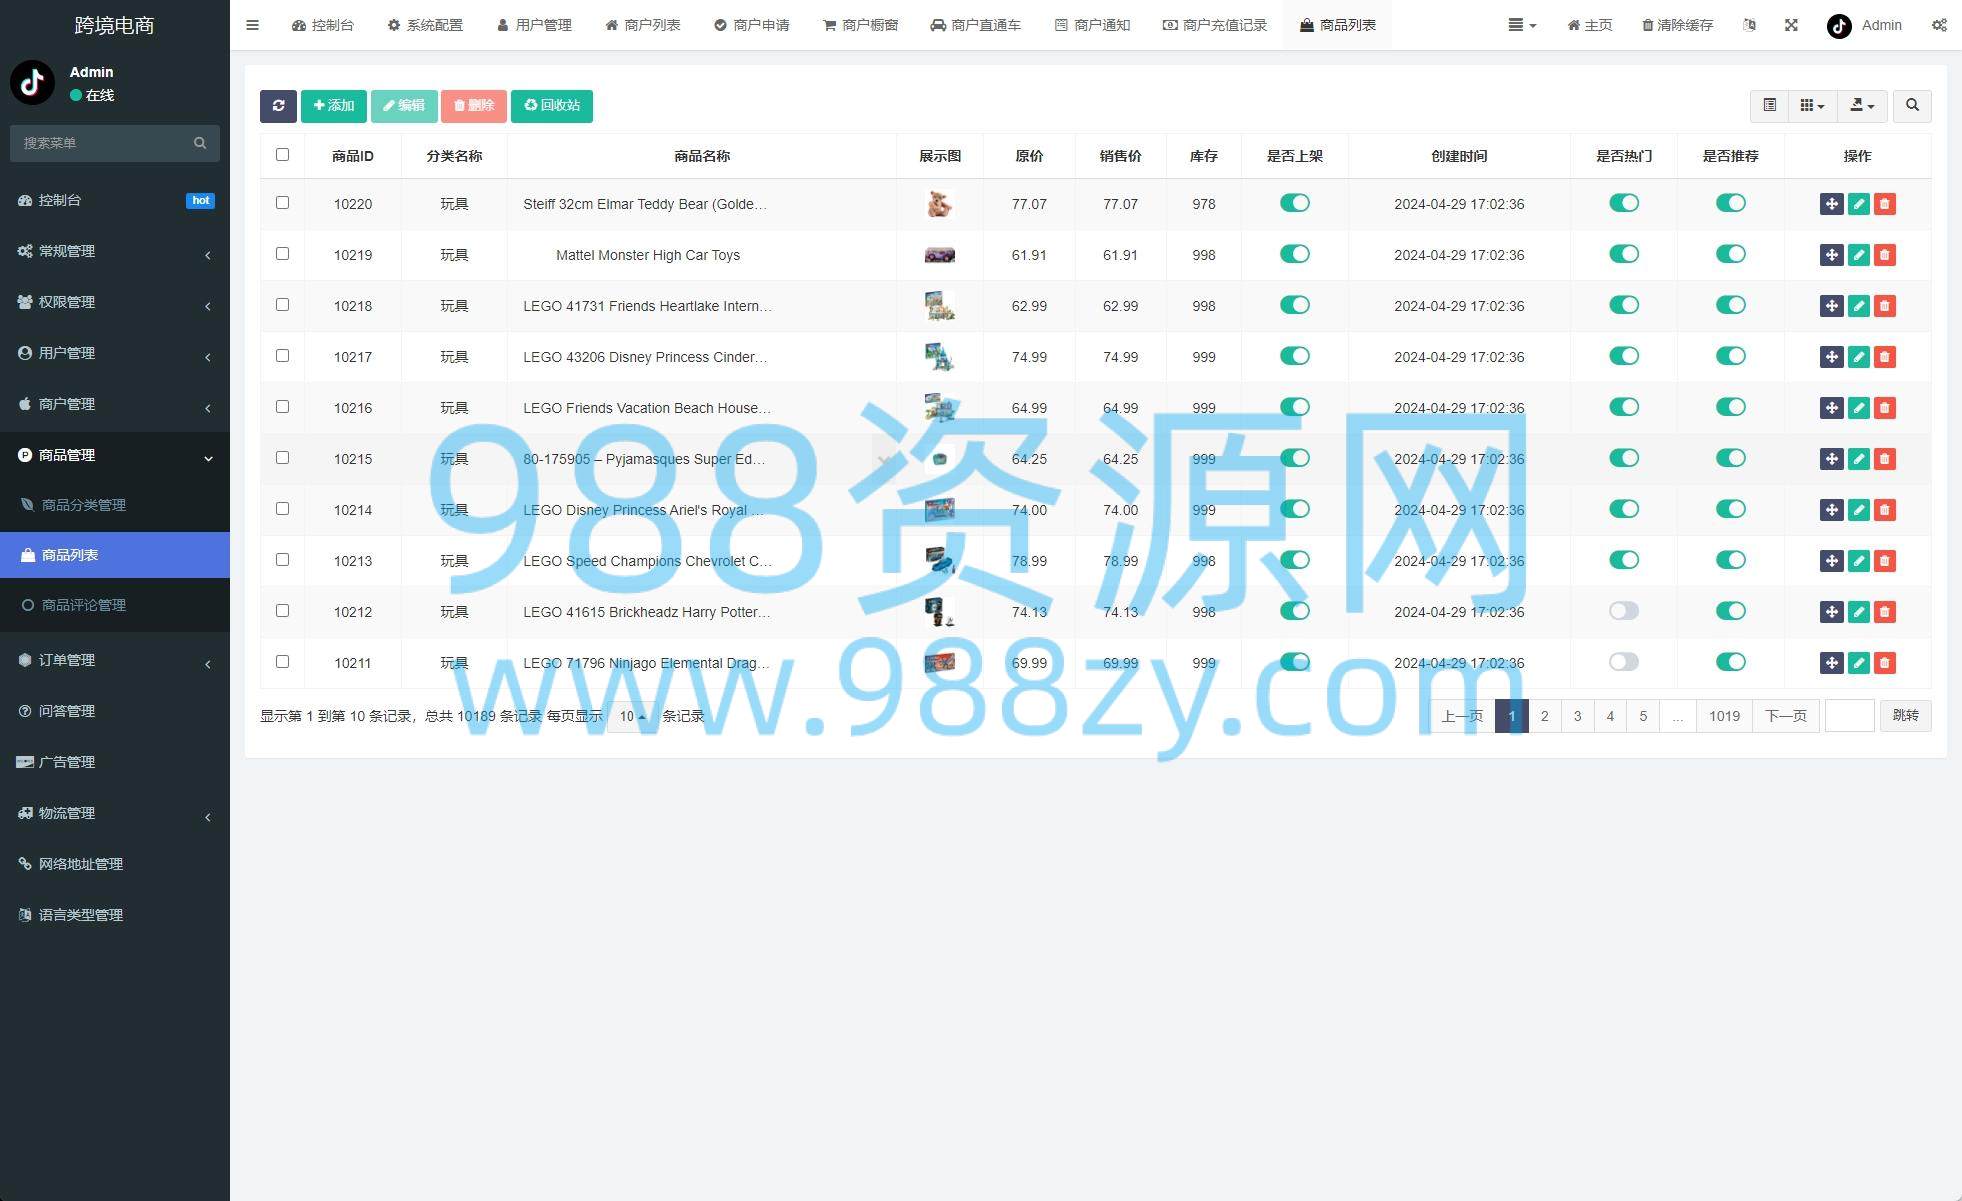Enable the hot toggle for product 10212

click(1623, 611)
